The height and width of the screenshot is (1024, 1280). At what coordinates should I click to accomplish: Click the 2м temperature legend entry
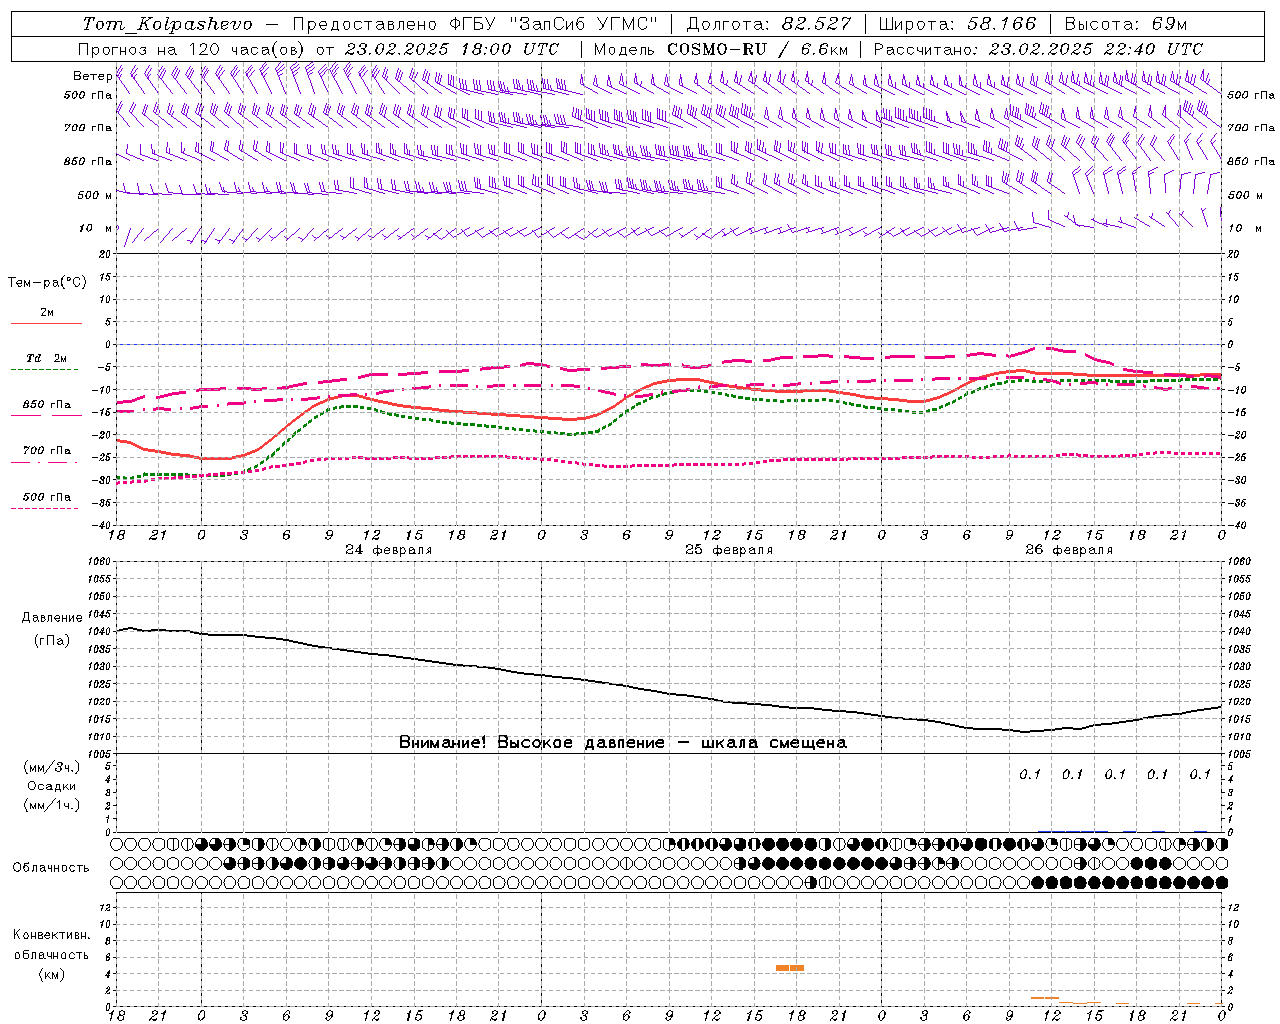coord(47,312)
